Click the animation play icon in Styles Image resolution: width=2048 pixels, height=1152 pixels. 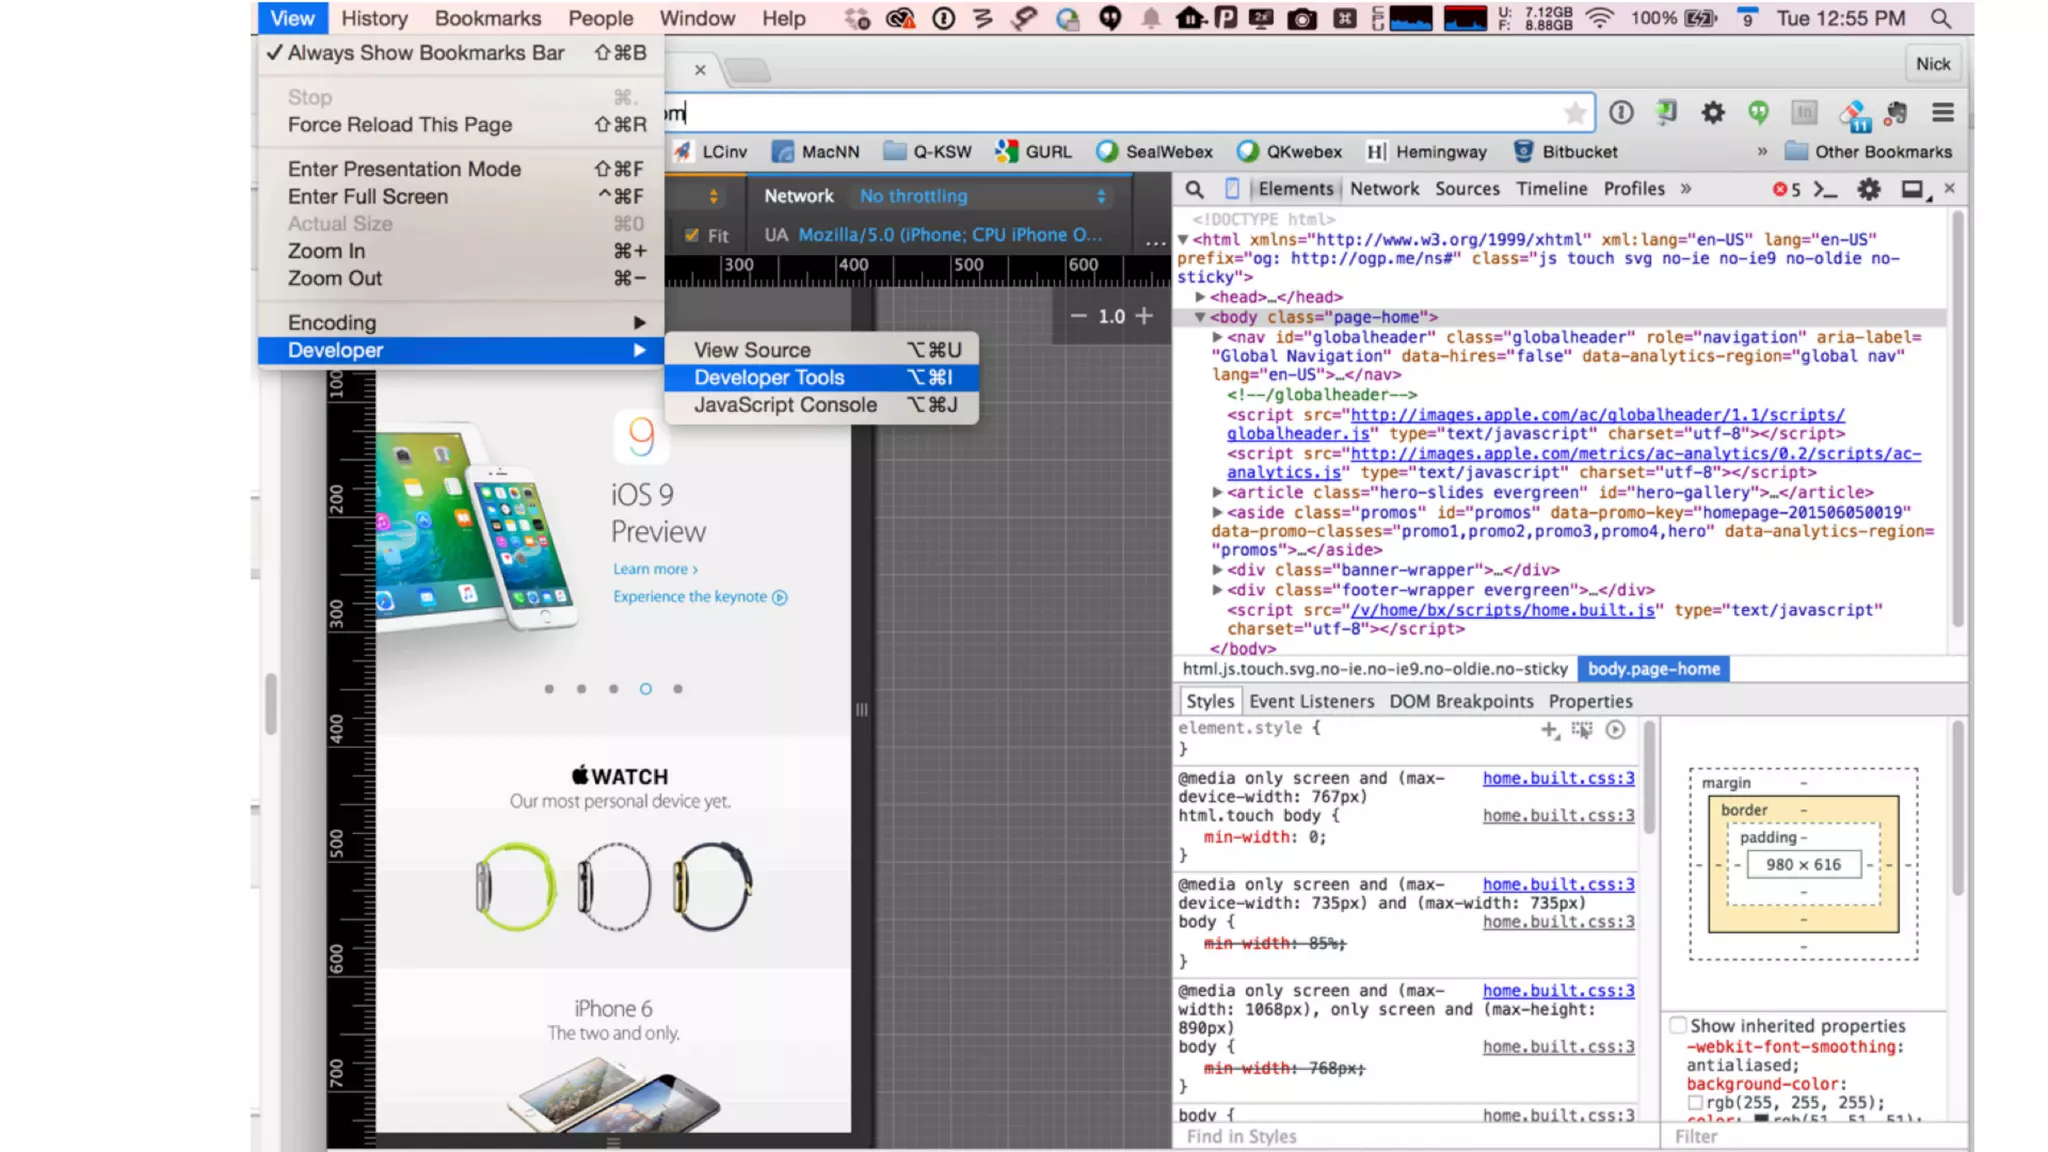click(x=1615, y=730)
